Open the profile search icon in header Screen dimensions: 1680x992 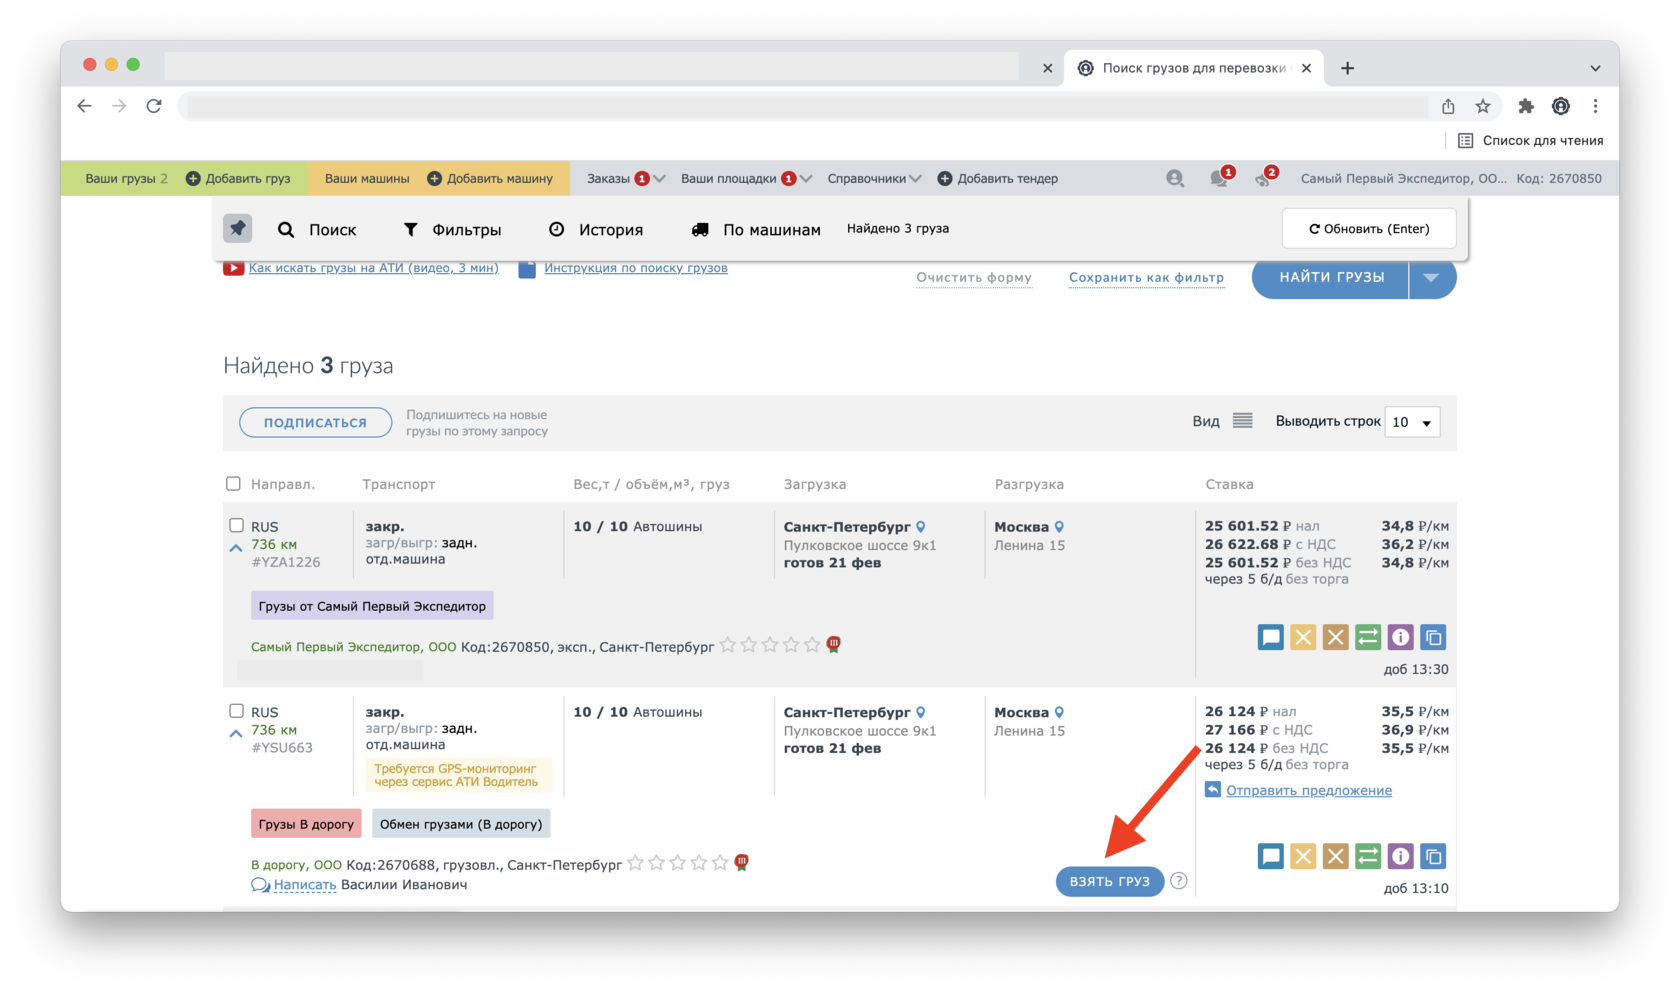pyautogui.click(x=1175, y=178)
